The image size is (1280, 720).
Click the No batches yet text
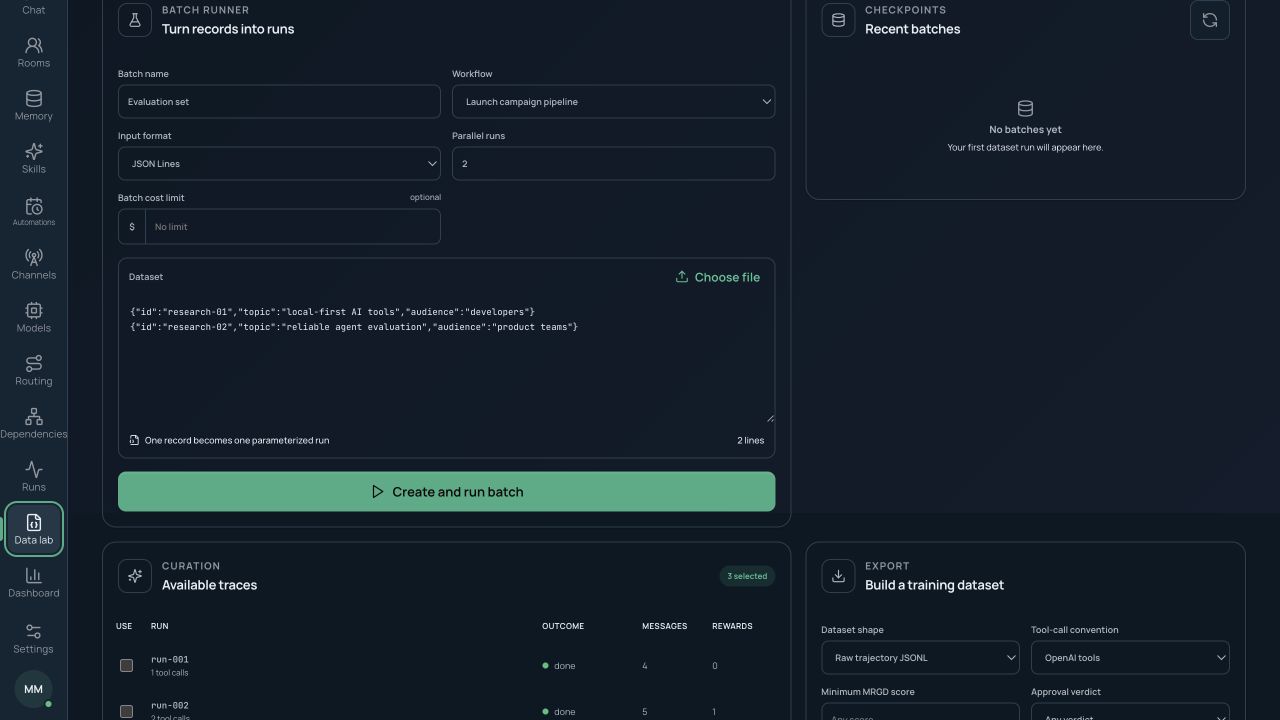(1025, 129)
